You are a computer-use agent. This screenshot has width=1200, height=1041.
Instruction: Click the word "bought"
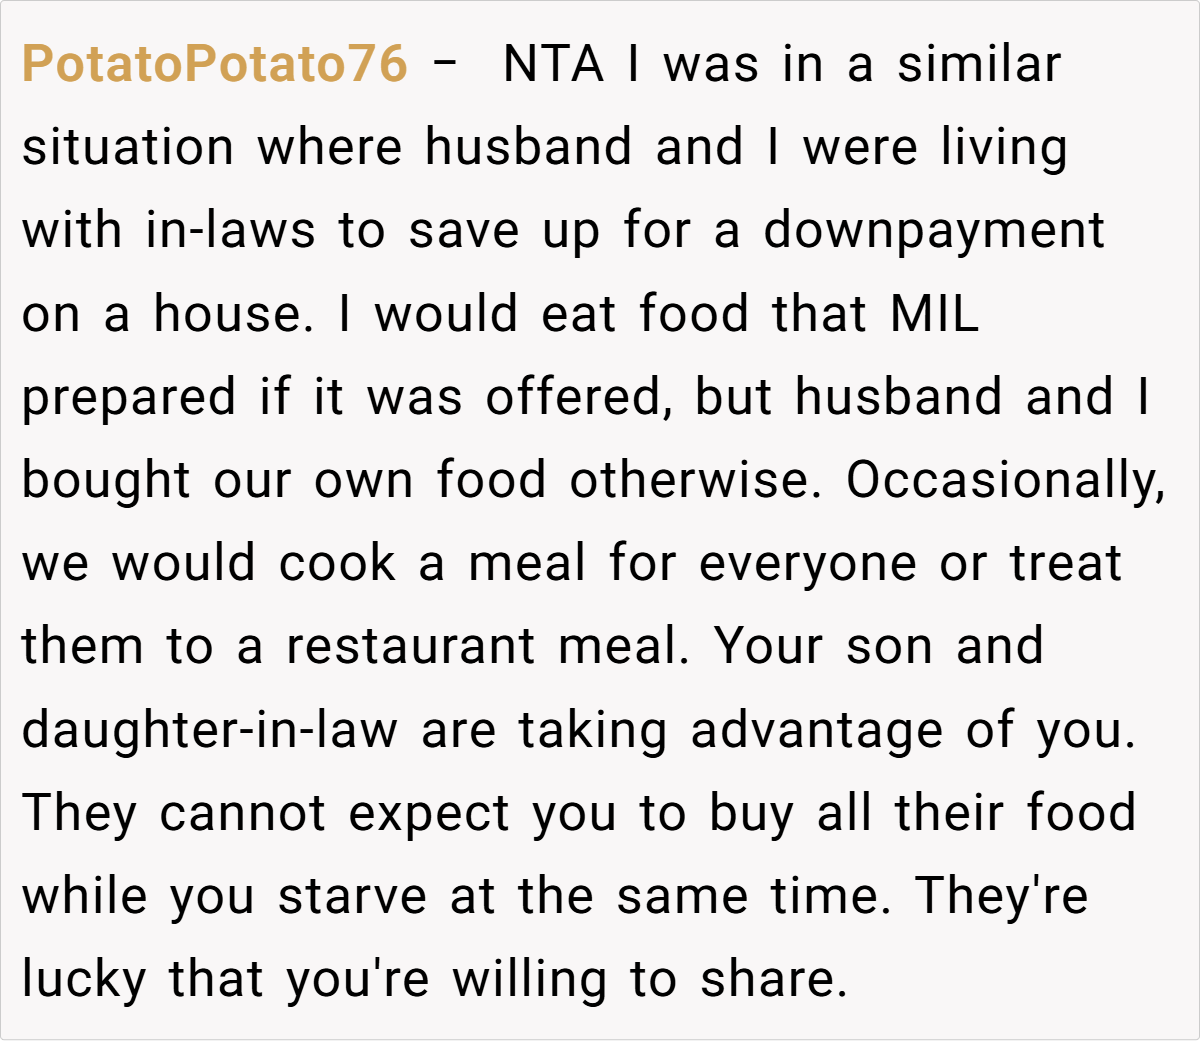pos(106,481)
